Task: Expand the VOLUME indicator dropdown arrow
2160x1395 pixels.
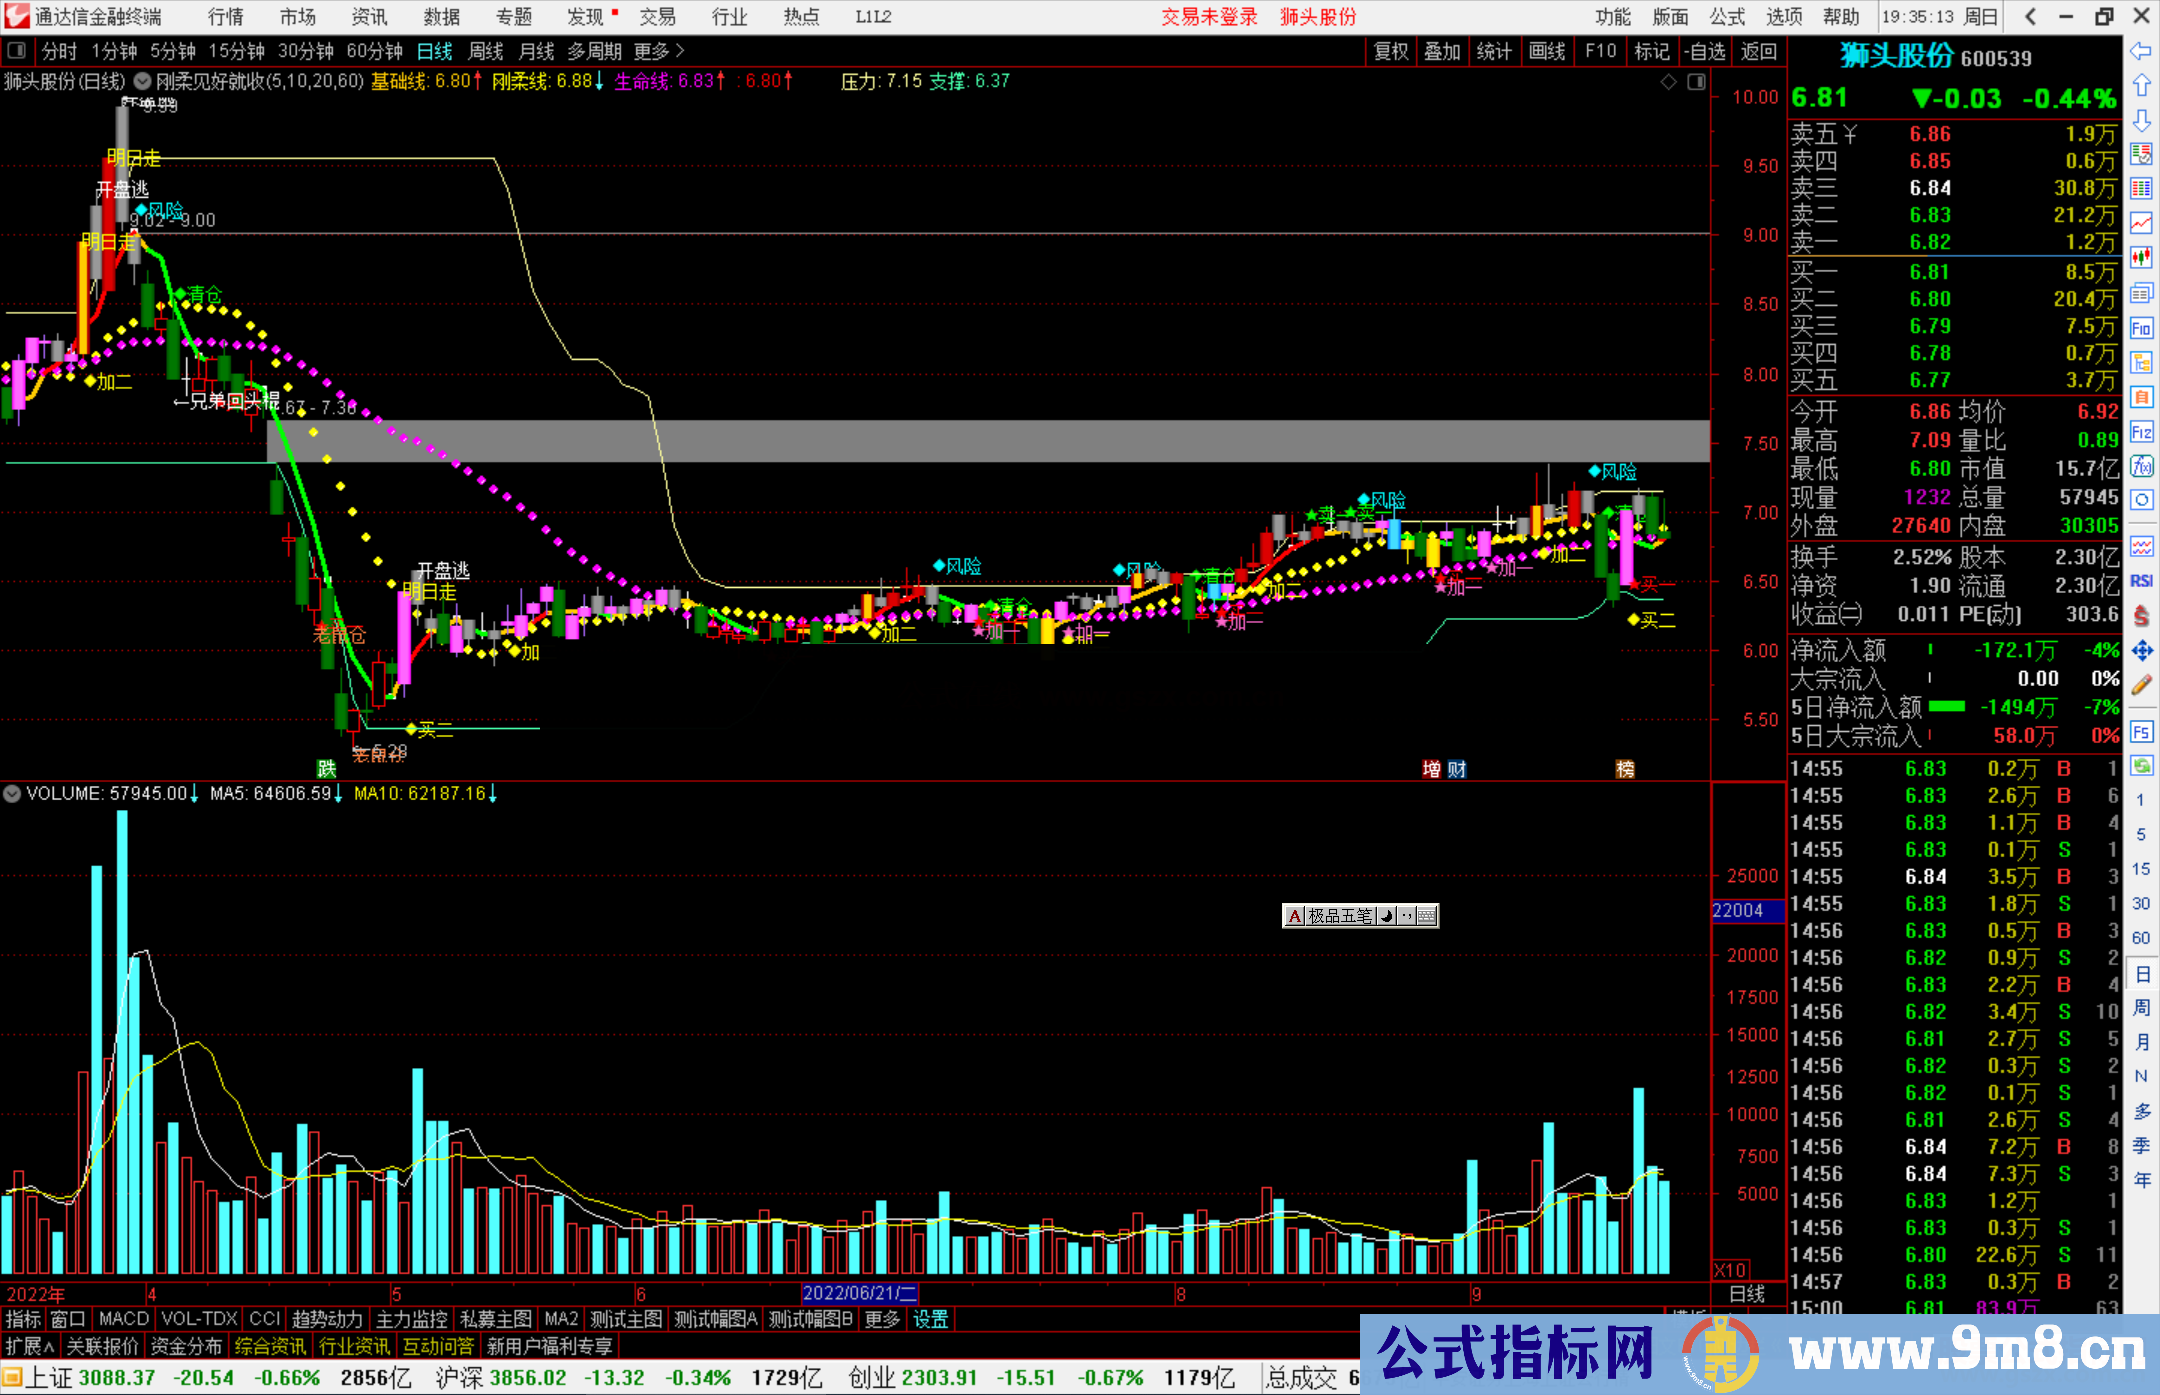Action: coord(12,794)
